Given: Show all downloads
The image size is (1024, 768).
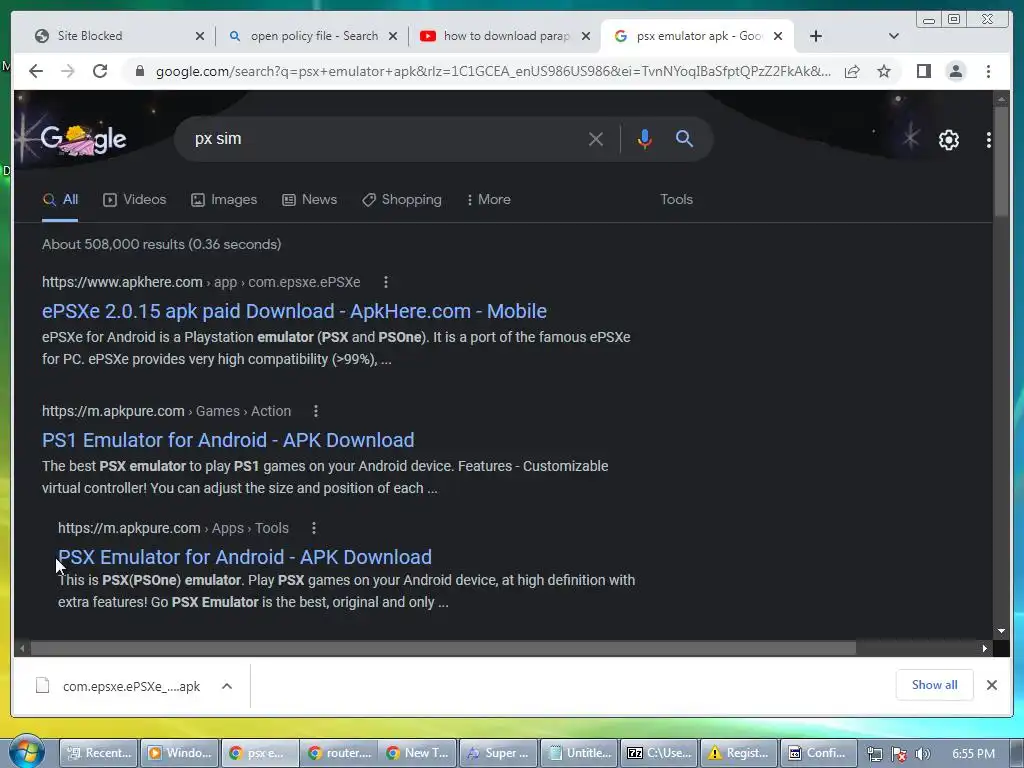Looking at the screenshot, I should 935,685.
